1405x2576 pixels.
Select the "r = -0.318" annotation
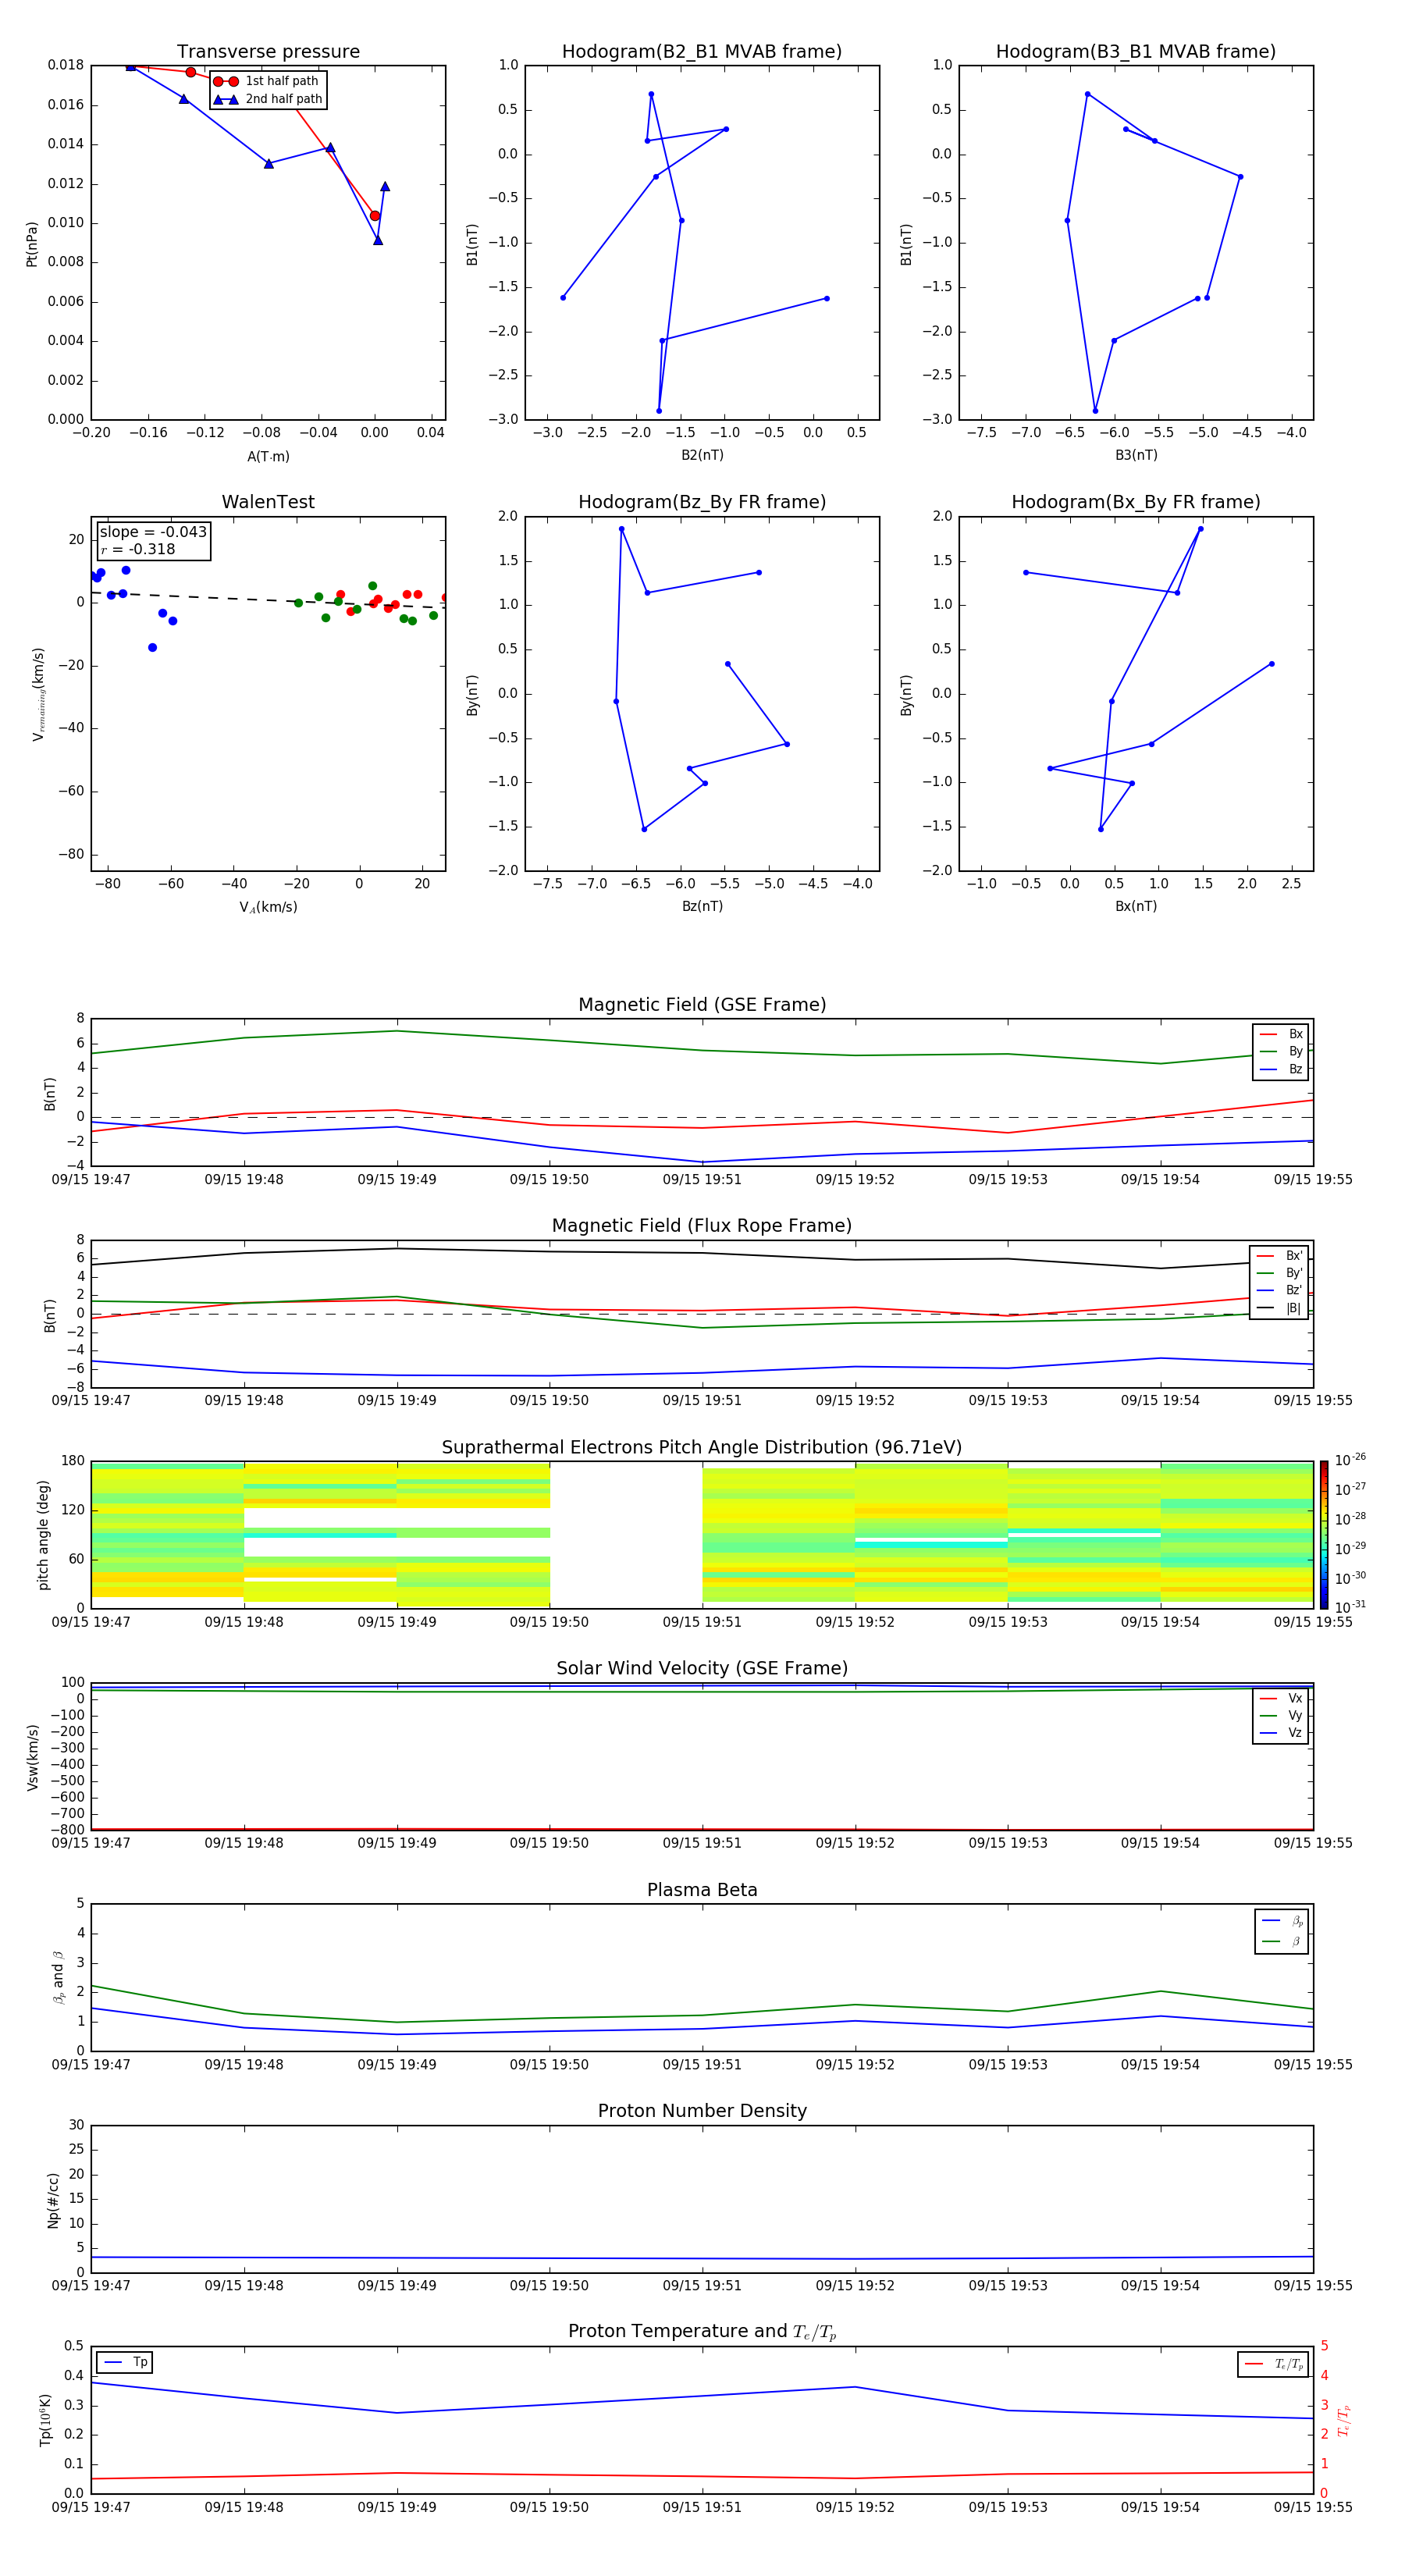pos(138,549)
